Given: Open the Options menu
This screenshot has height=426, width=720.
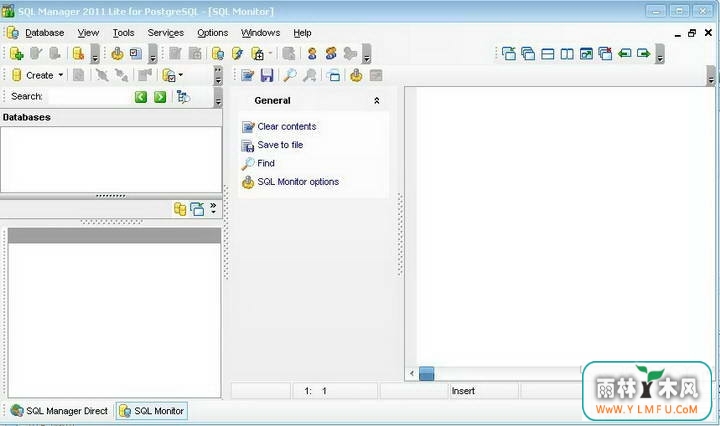Looking at the screenshot, I should (x=213, y=33).
